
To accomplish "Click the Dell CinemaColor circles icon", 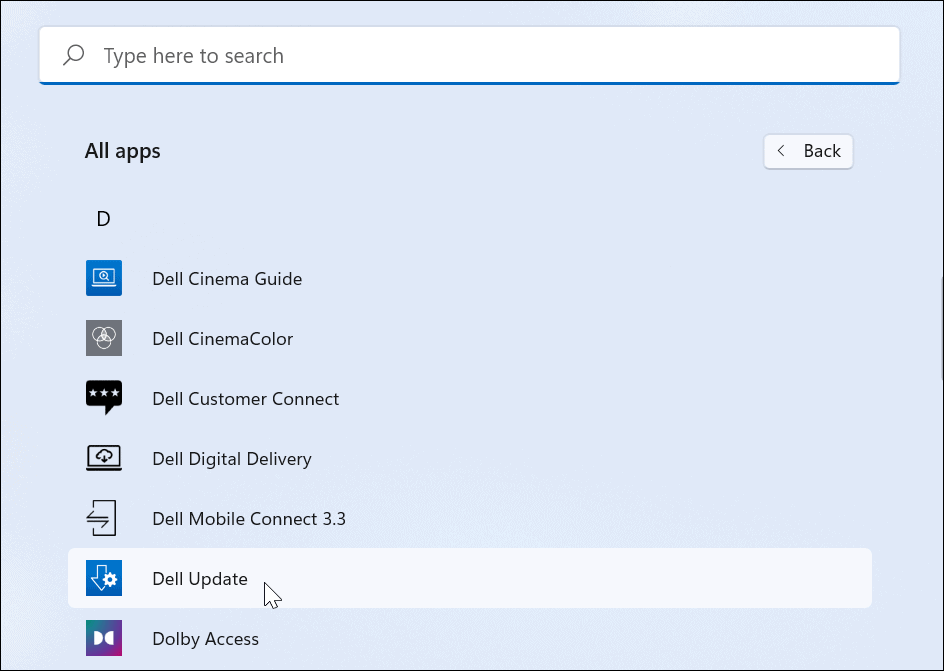I will pyautogui.click(x=104, y=338).
